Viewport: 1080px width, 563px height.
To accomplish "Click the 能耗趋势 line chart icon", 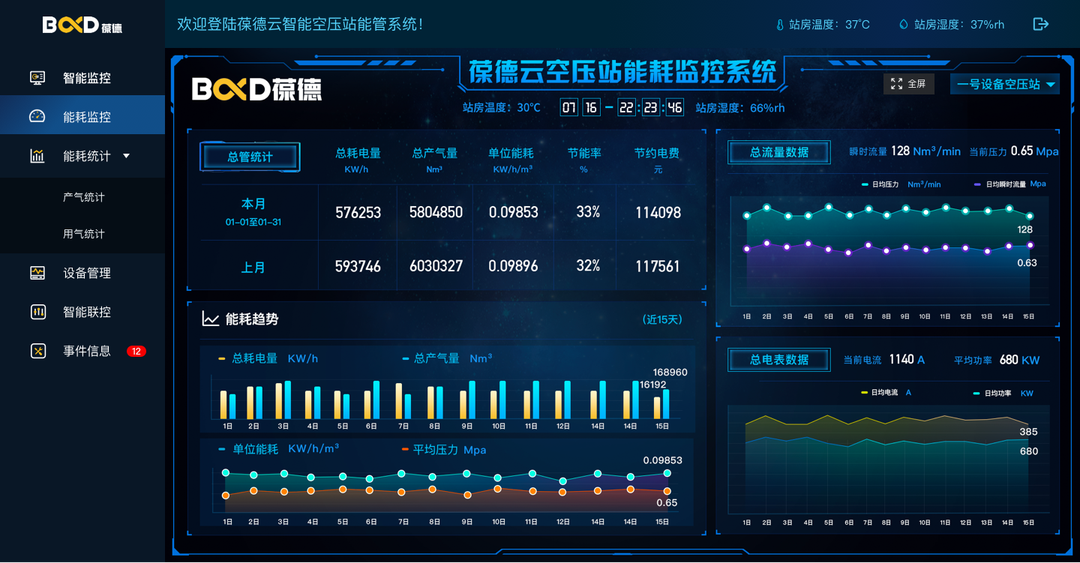I will 210,319.
